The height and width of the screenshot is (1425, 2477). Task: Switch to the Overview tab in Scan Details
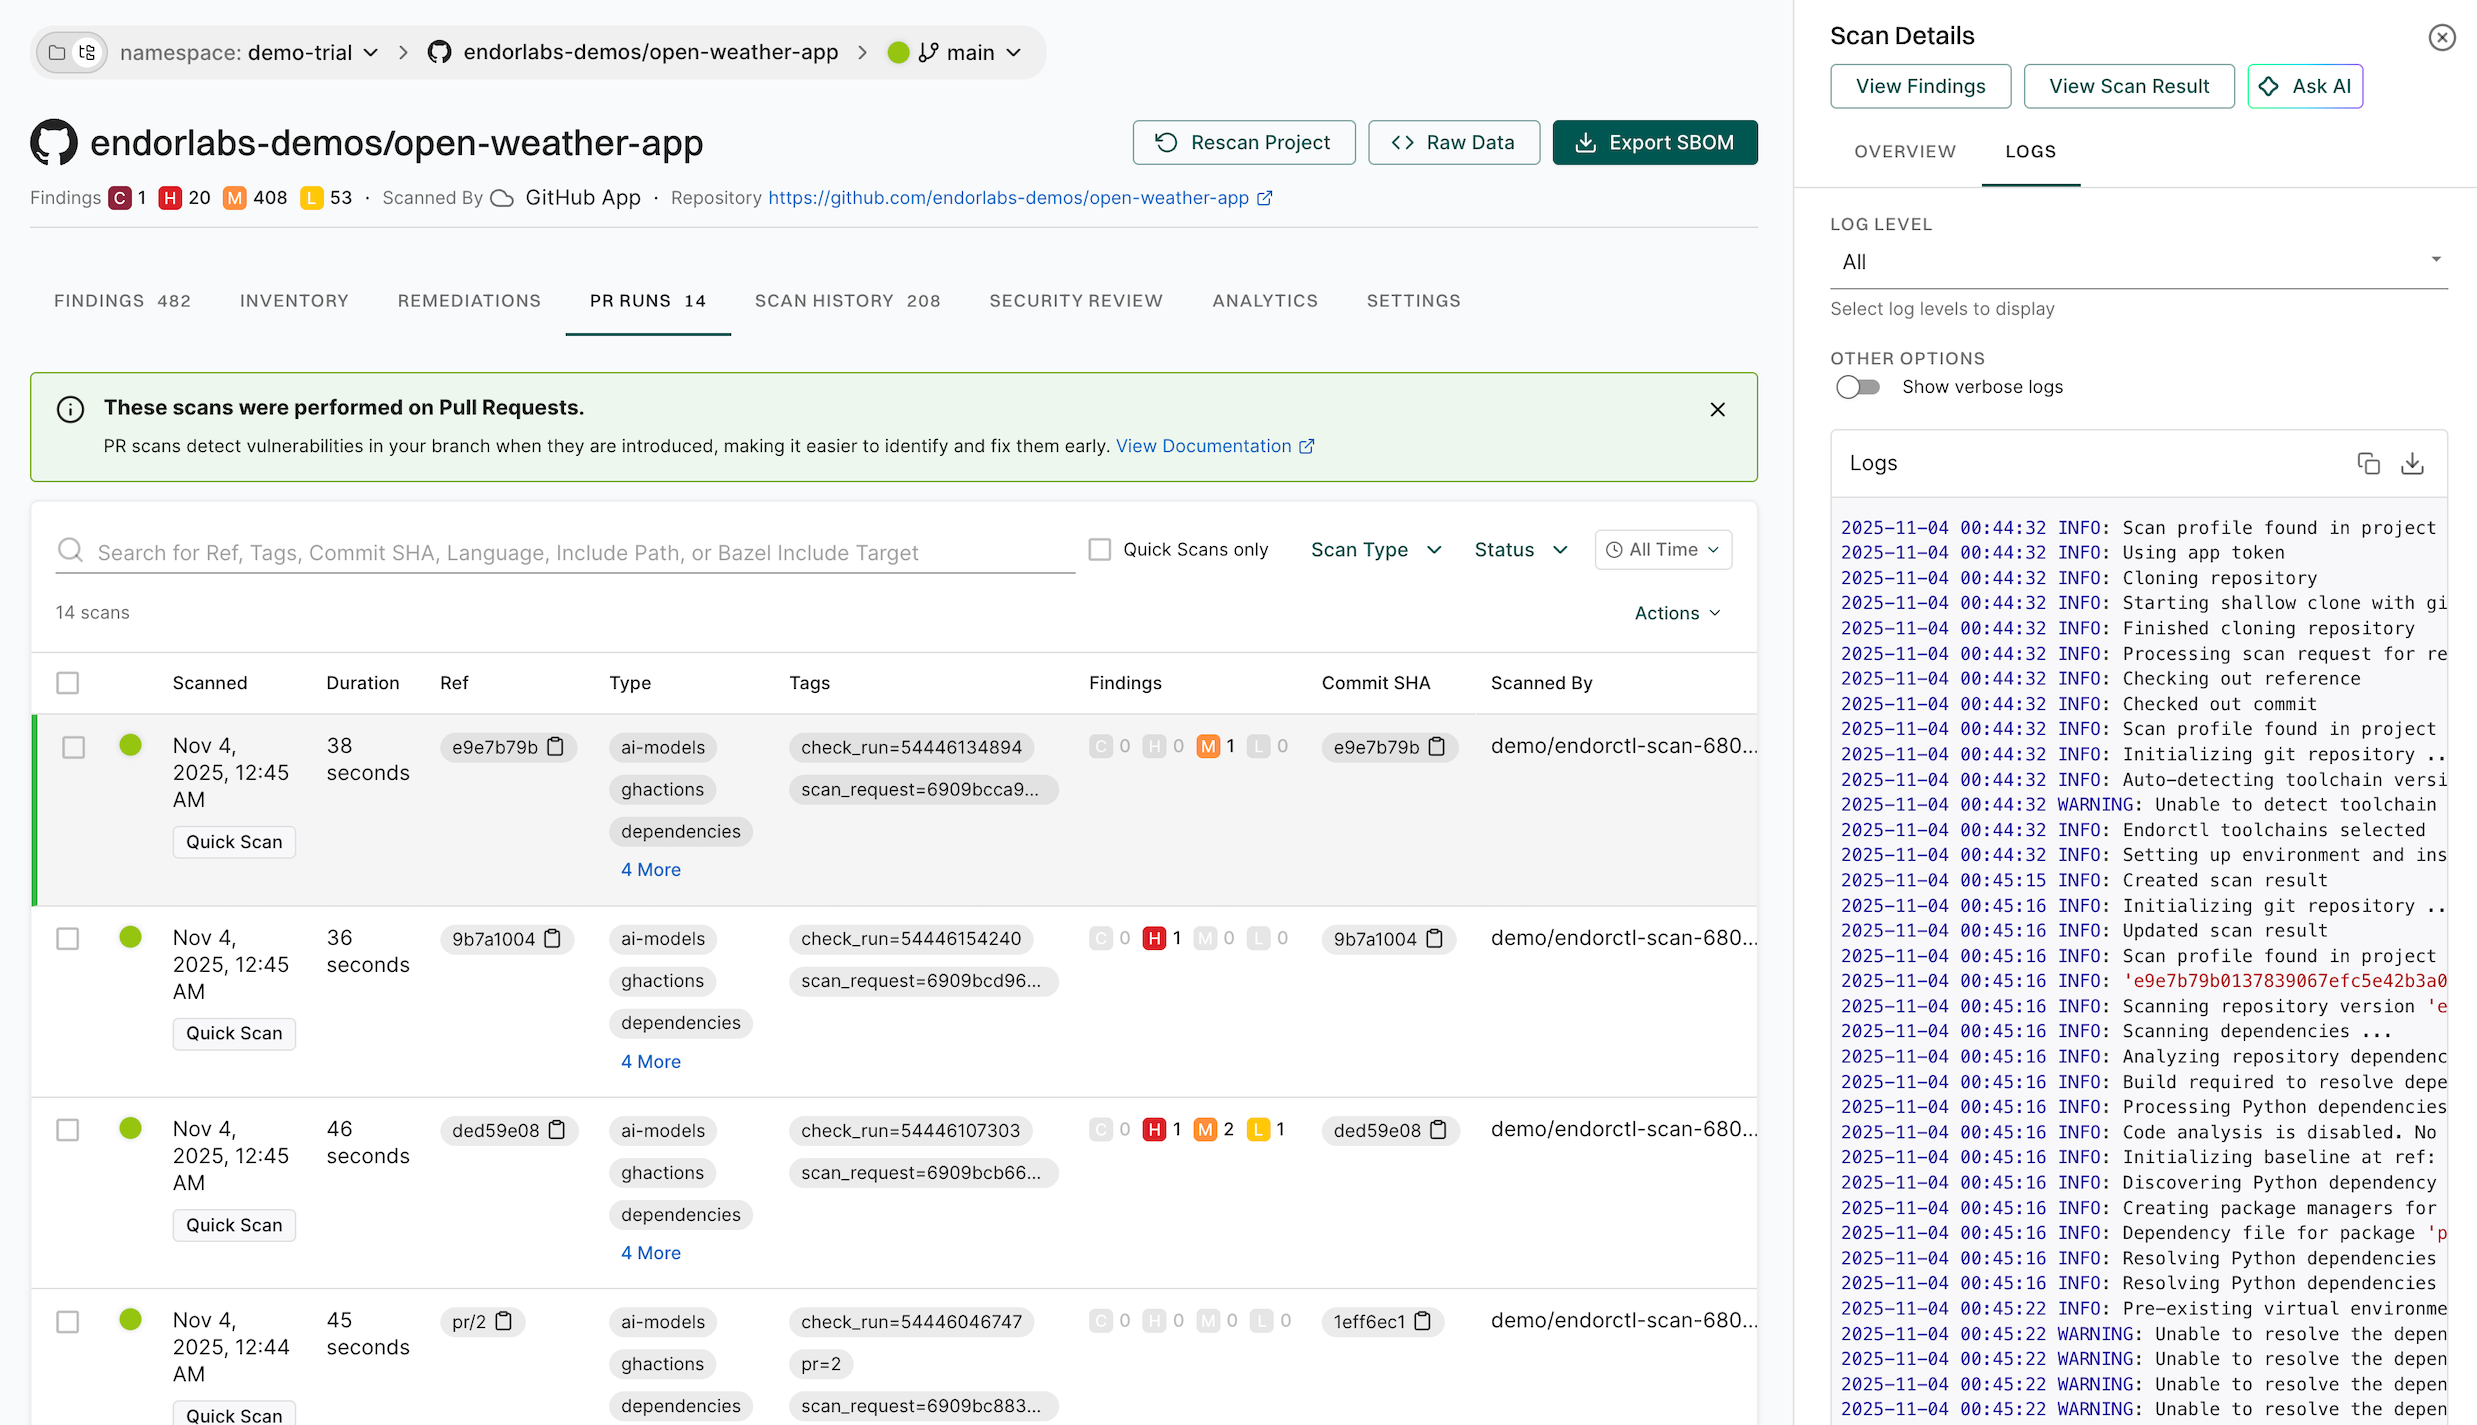(x=1904, y=152)
